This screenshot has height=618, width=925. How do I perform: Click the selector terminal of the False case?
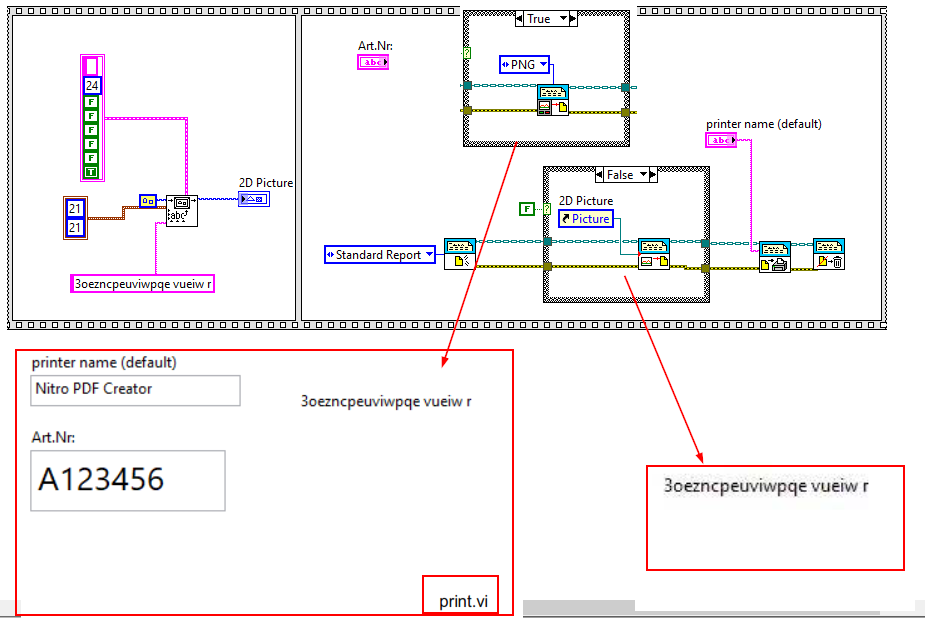[x=547, y=209]
